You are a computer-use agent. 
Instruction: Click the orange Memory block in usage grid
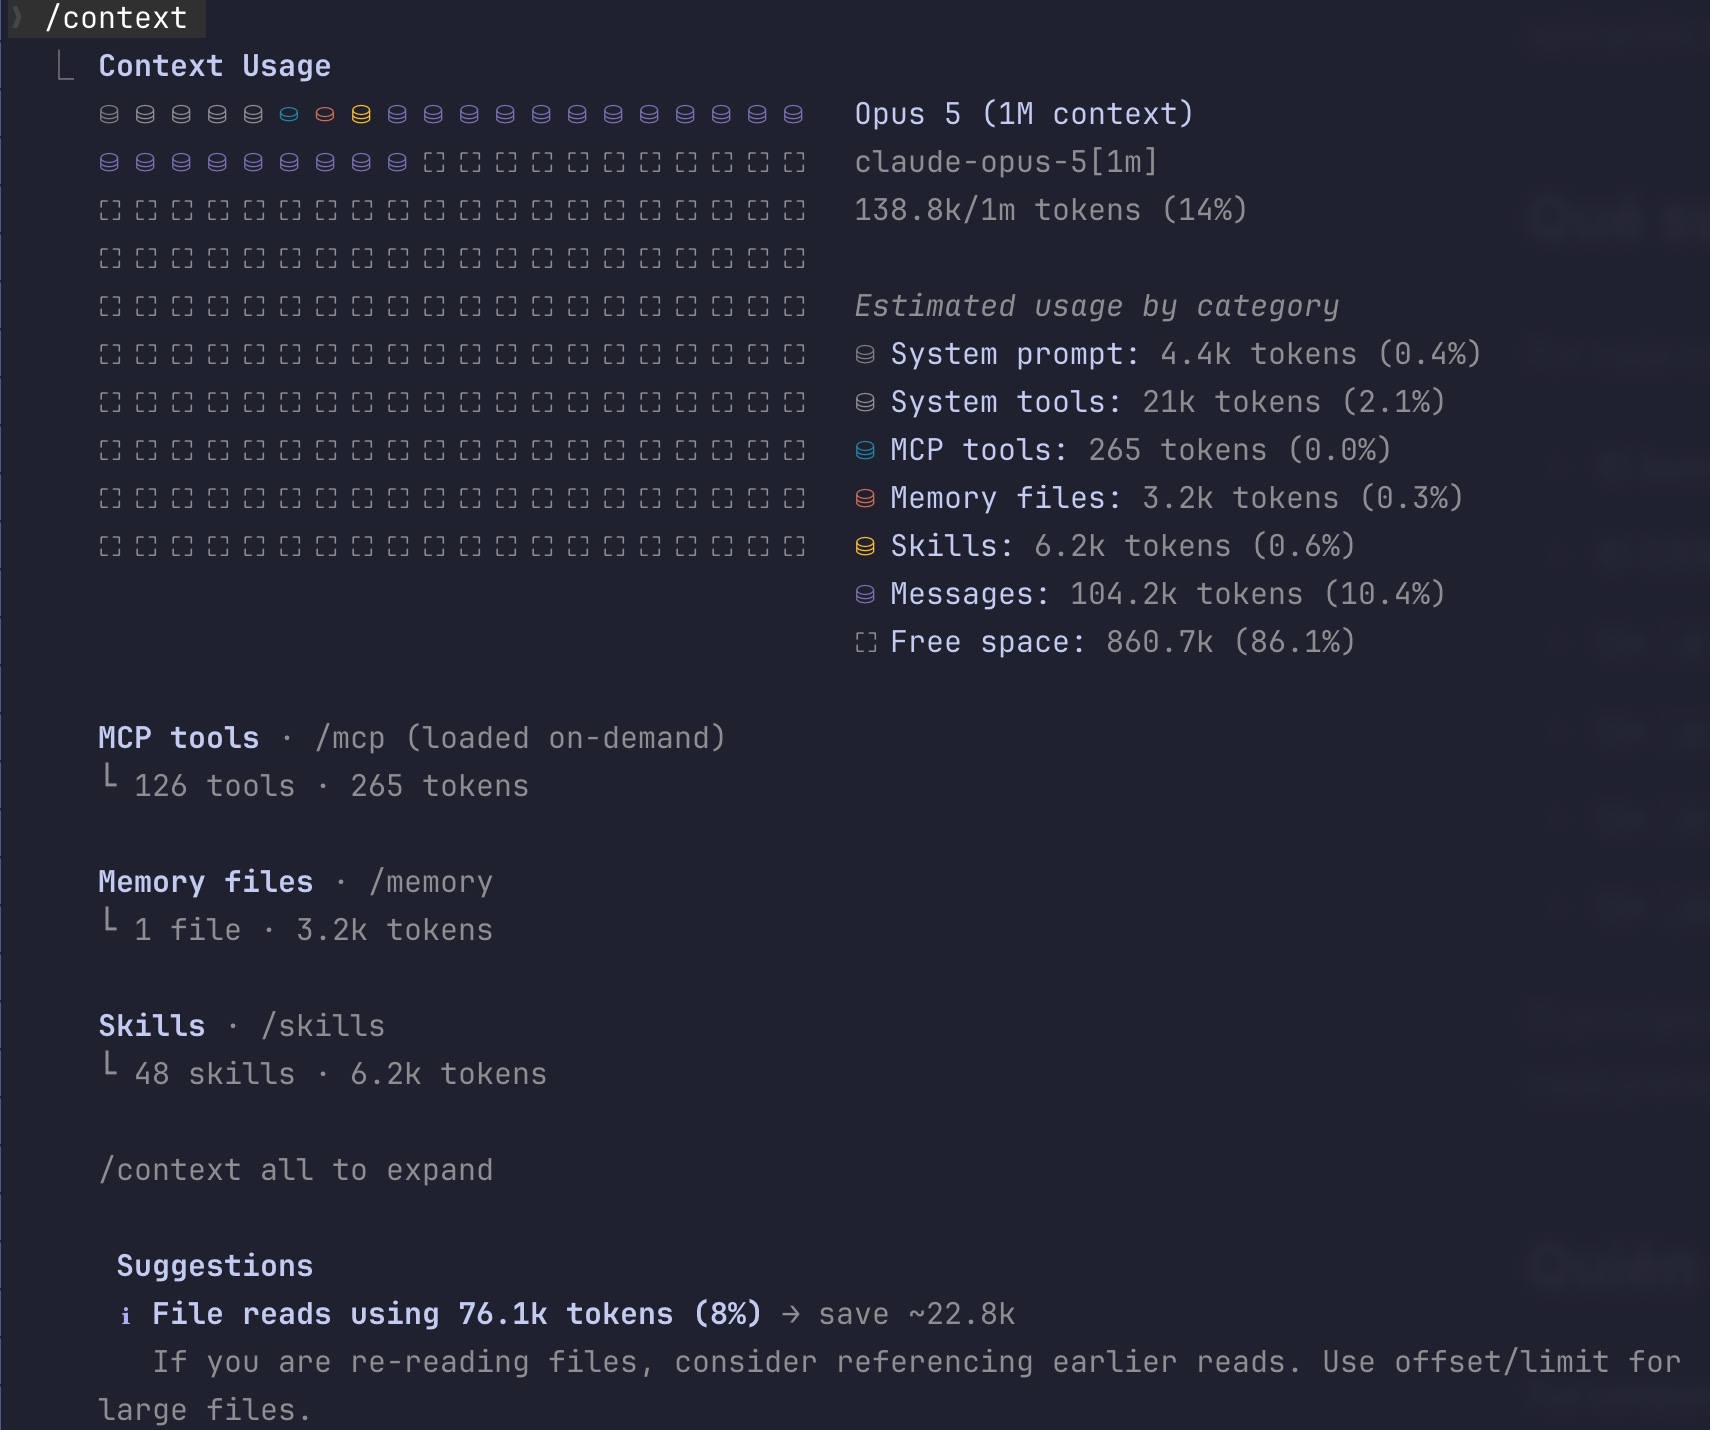[325, 115]
